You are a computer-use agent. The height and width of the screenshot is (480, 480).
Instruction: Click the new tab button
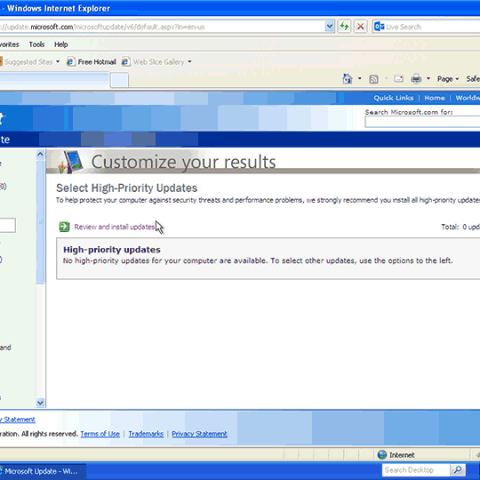click(x=119, y=80)
